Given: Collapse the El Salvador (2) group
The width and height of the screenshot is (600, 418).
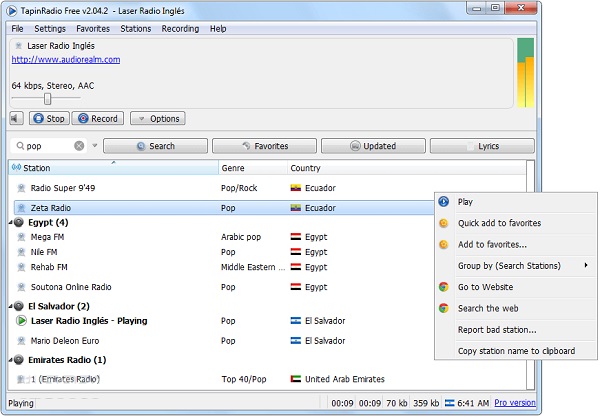Looking at the screenshot, I should [x=11, y=306].
